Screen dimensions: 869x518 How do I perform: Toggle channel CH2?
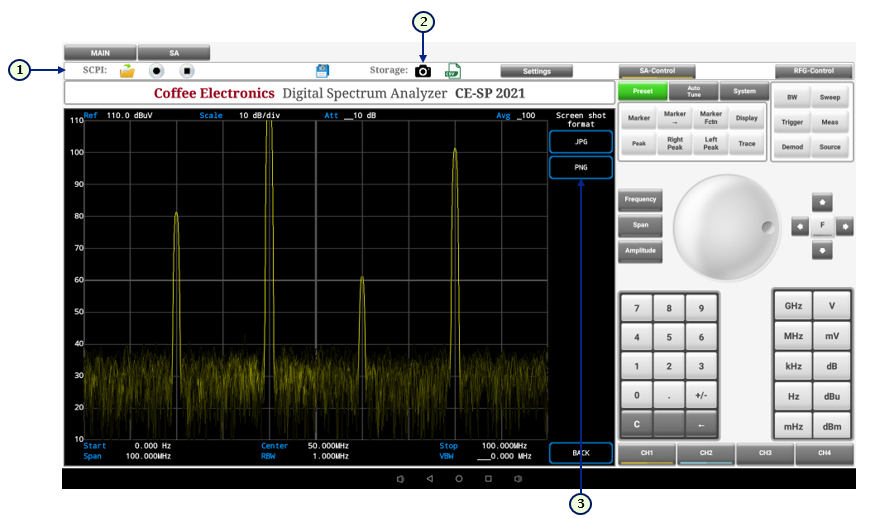coord(705,454)
